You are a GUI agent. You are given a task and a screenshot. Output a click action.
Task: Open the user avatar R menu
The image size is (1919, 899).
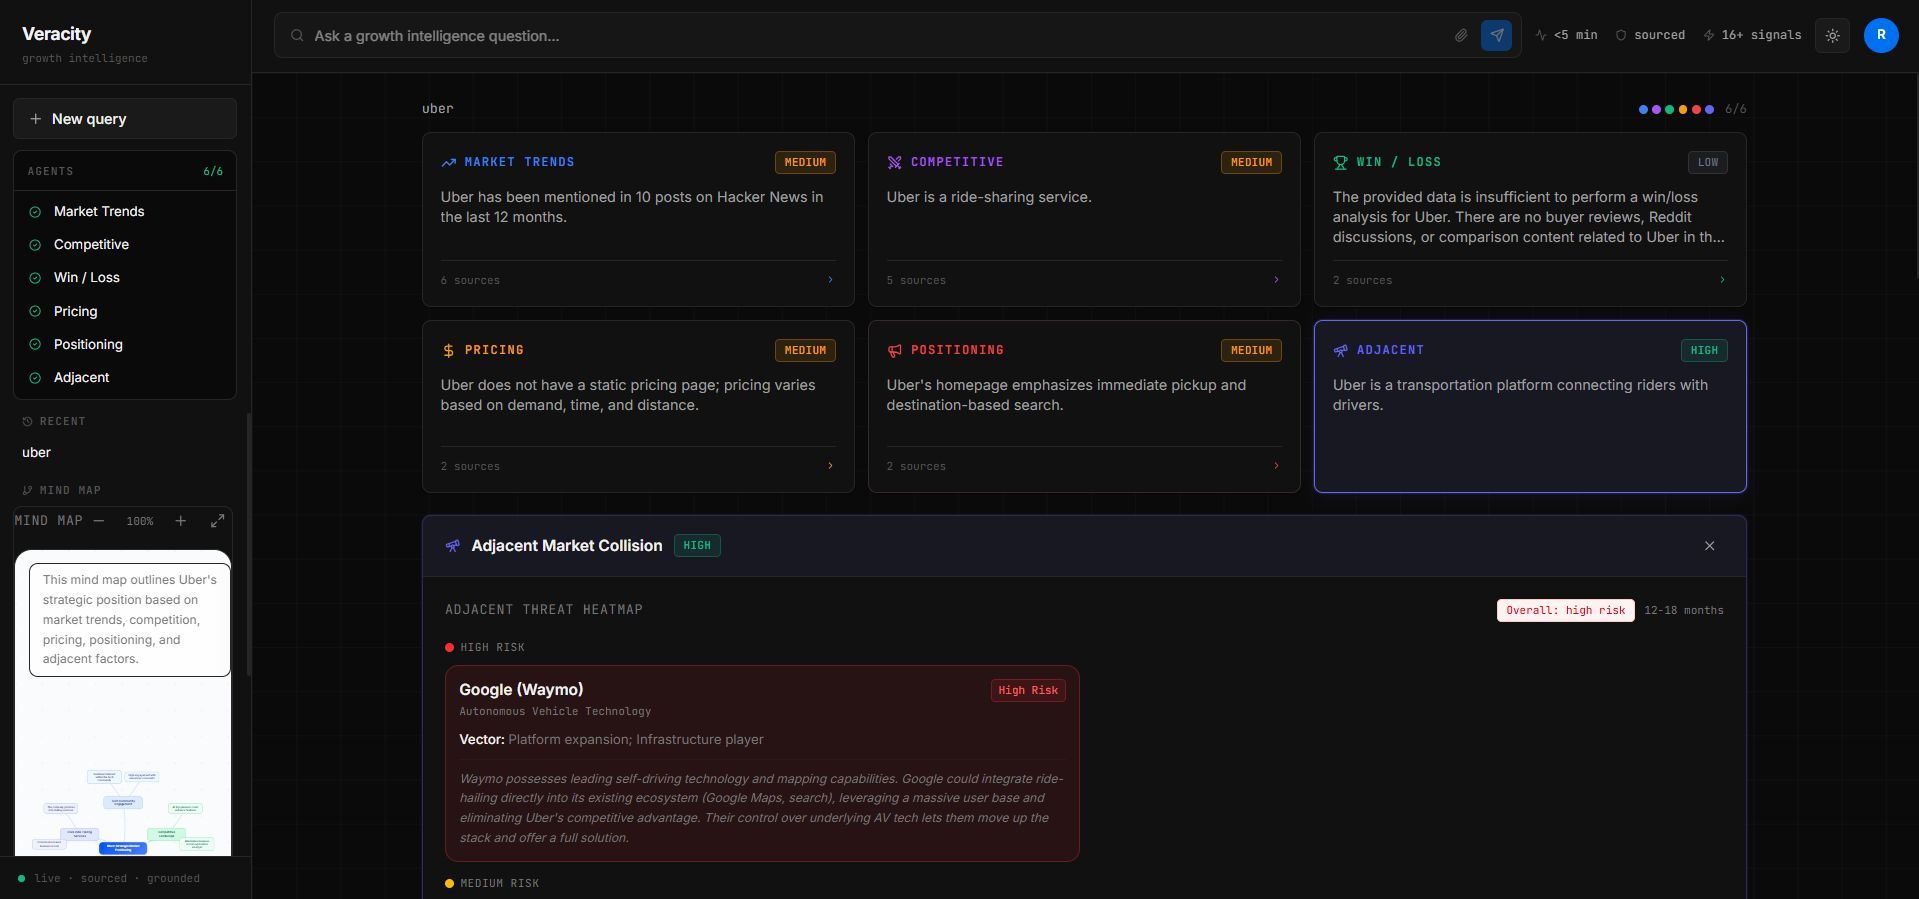tap(1881, 35)
